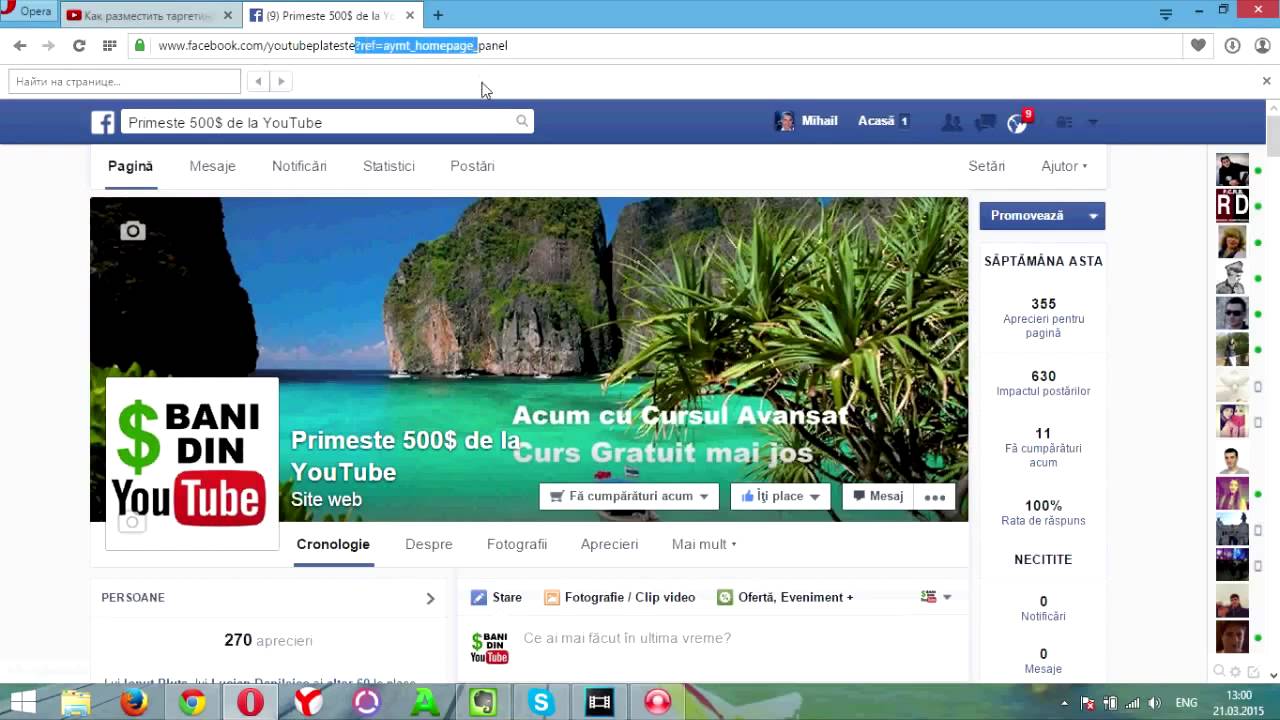This screenshot has height=720, width=1280.
Task: Open account menu arrow in Facebook header
Action: click(x=1092, y=122)
